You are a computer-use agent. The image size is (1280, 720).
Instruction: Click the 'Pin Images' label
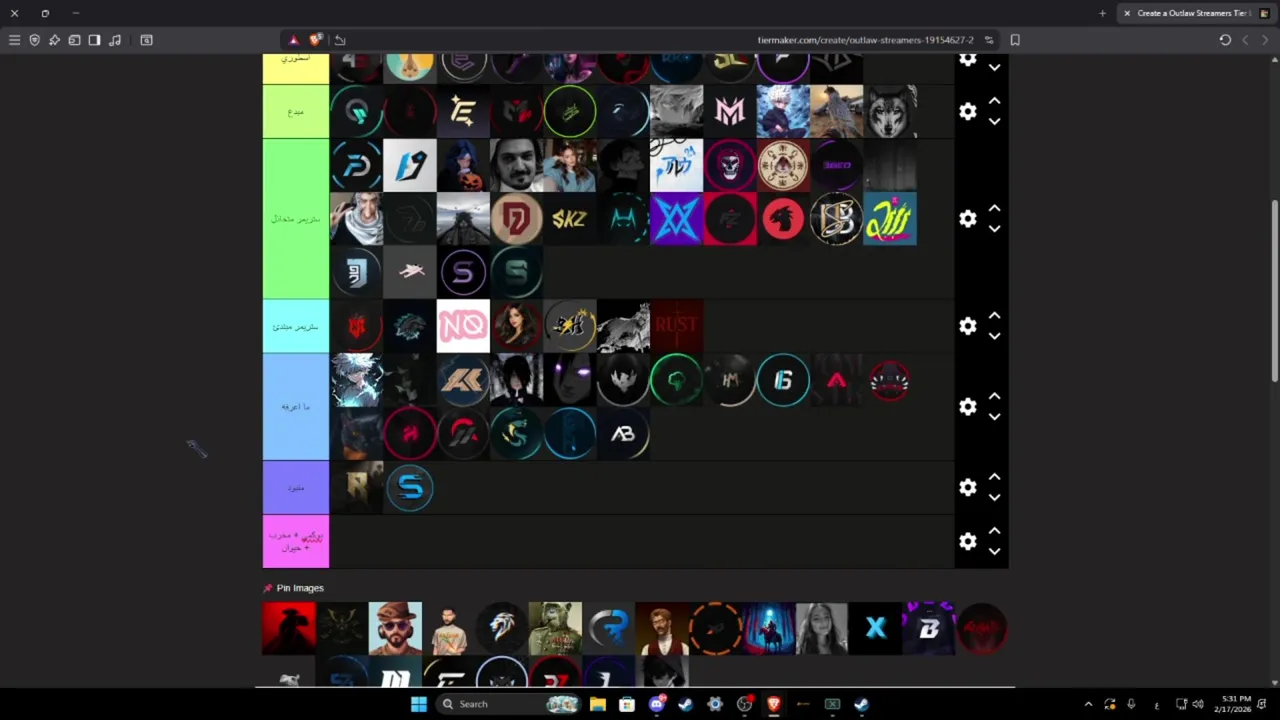[x=300, y=588]
